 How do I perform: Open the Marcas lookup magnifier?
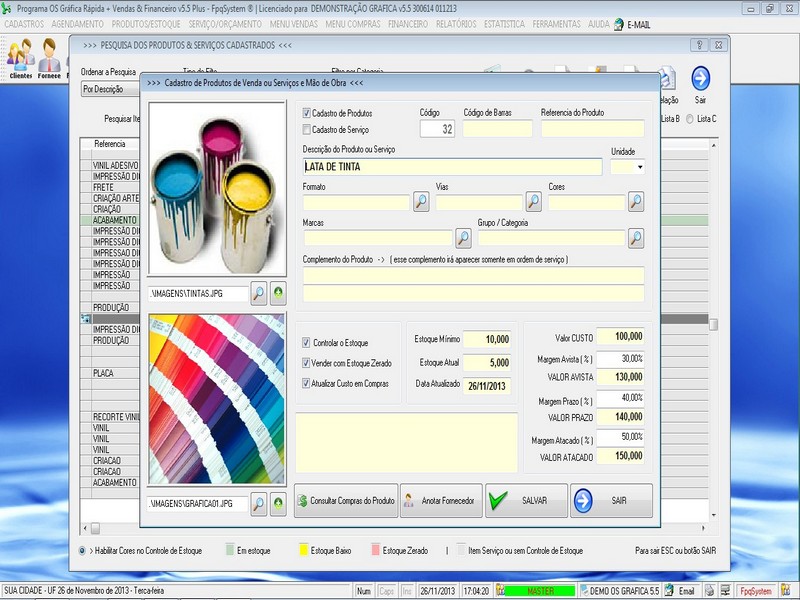tap(463, 238)
